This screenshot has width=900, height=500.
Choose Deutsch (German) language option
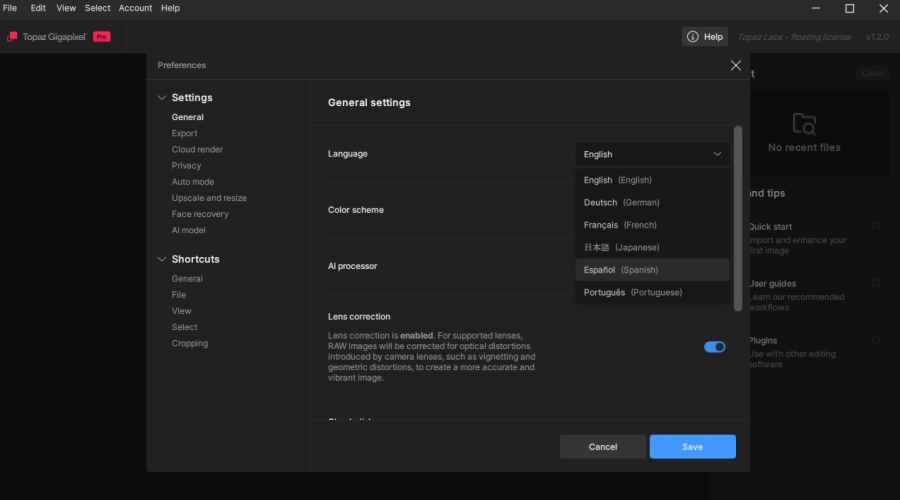(x=652, y=203)
